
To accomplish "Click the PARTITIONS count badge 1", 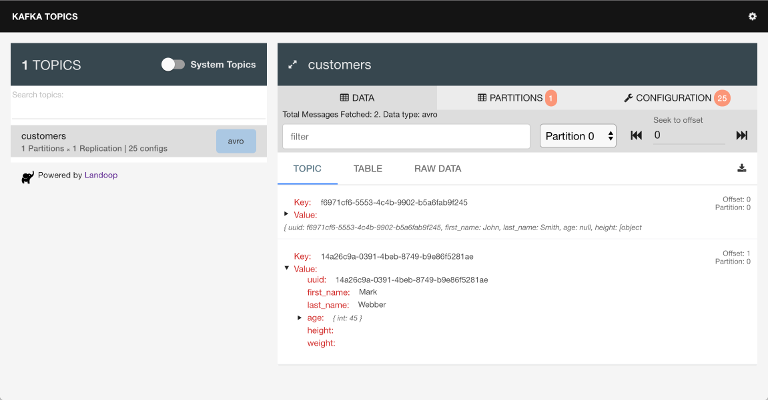I will tap(551, 98).
